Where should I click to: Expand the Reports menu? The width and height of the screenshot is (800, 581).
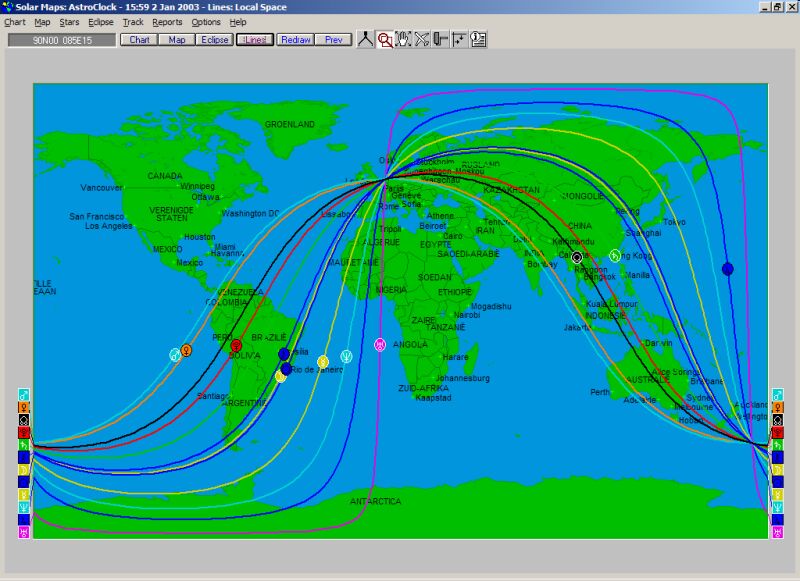click(x=167, y=22)
